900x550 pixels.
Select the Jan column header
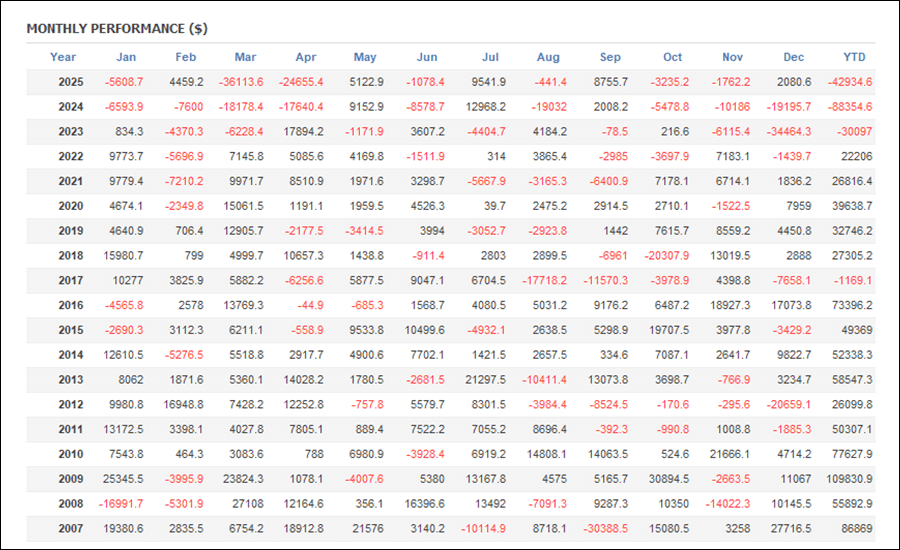pyautogui.click(x=126, y=57)
